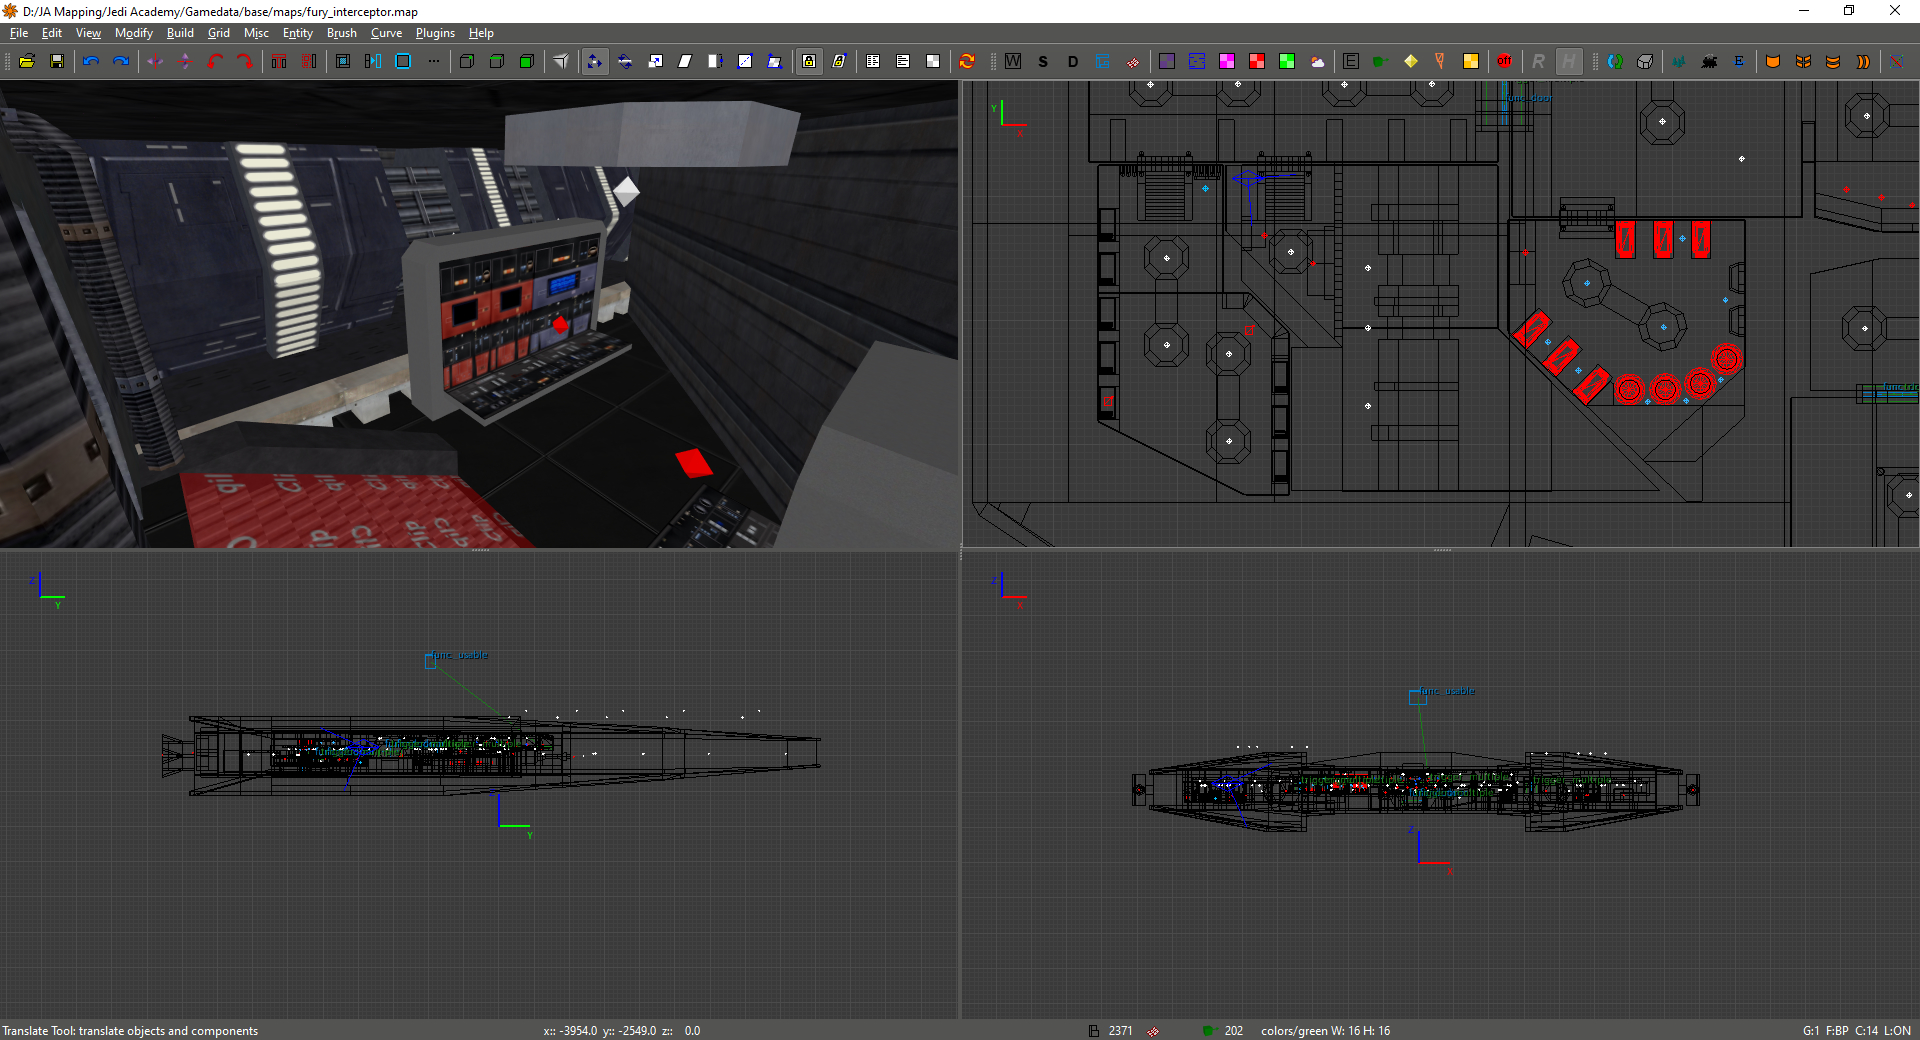Select the diagonal blue line clipper tool
Screen dimensions: 1920x1040
745,61
